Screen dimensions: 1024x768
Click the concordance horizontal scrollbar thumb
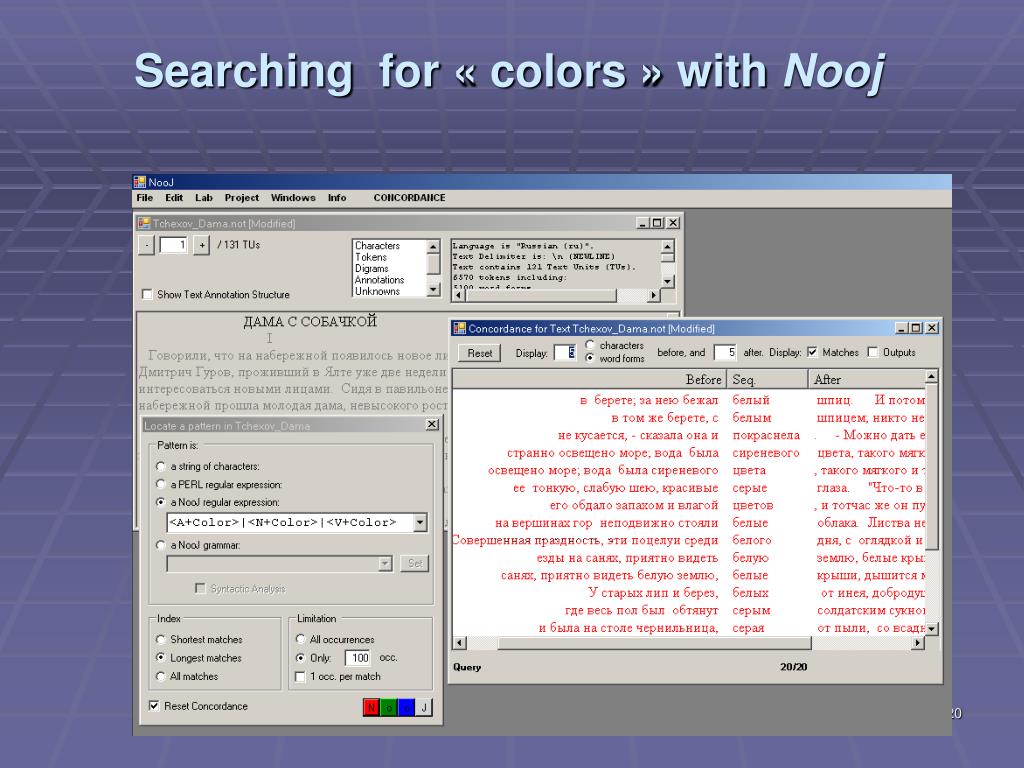click(654, 643)
